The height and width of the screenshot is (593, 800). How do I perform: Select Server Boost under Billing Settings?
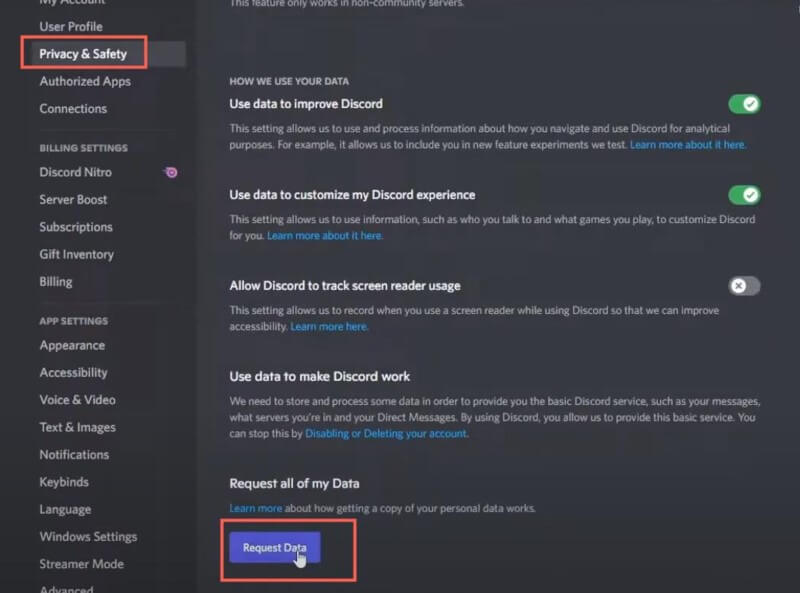coord(74,199)
